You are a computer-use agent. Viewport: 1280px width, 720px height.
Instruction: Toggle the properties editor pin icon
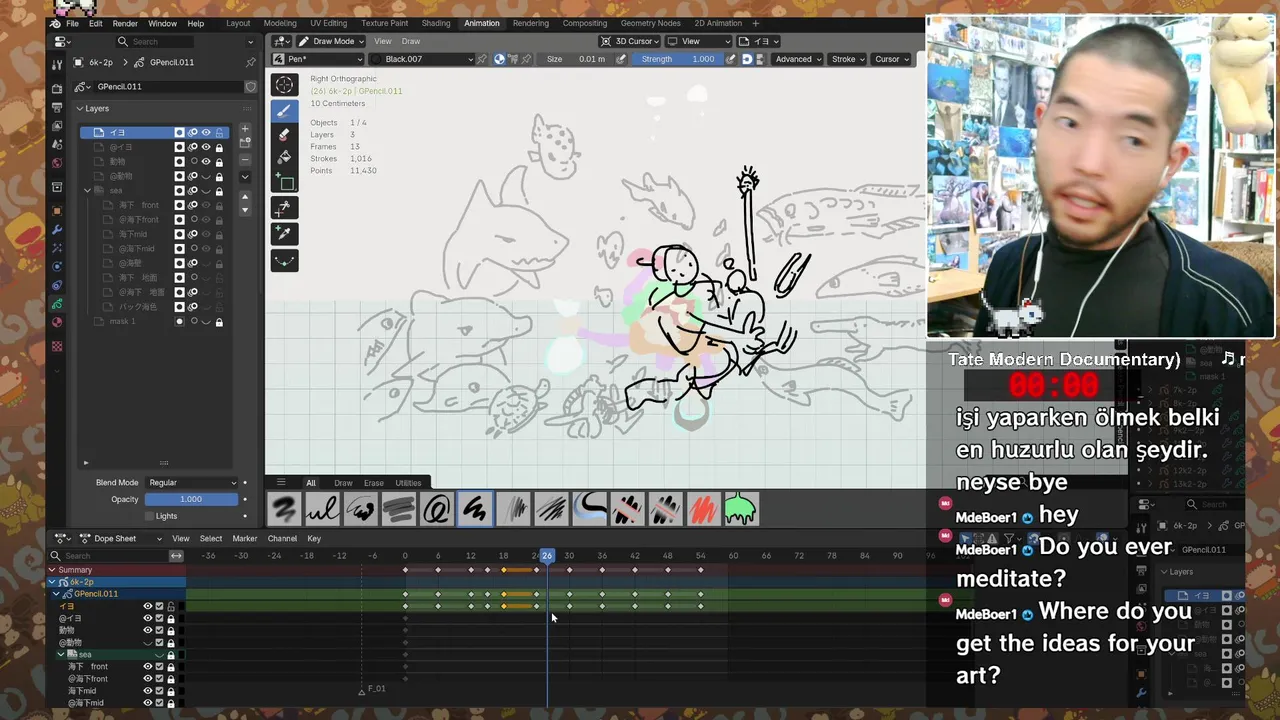point(250,62)
